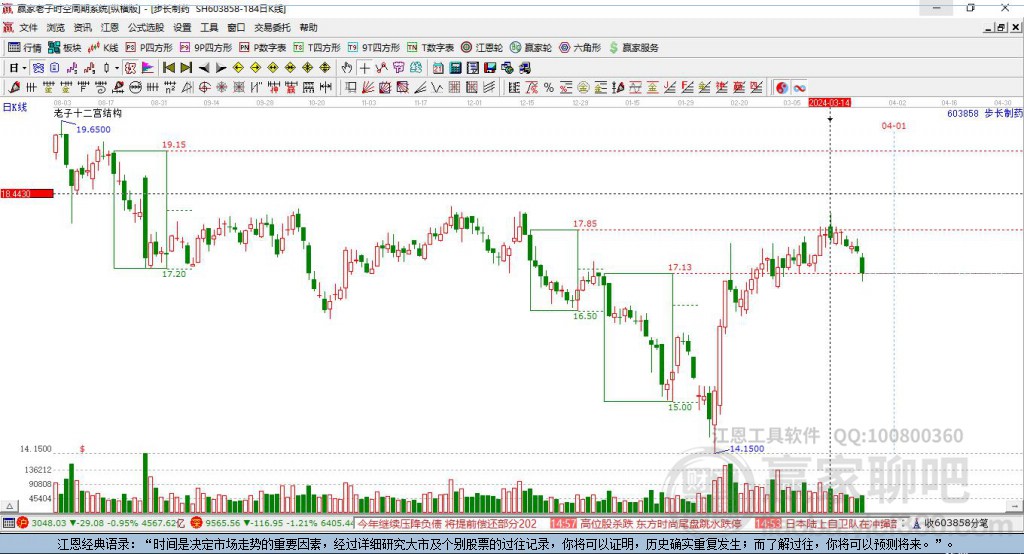
Task: Select the percent sign % tool
Action: (x=549, y=88)
